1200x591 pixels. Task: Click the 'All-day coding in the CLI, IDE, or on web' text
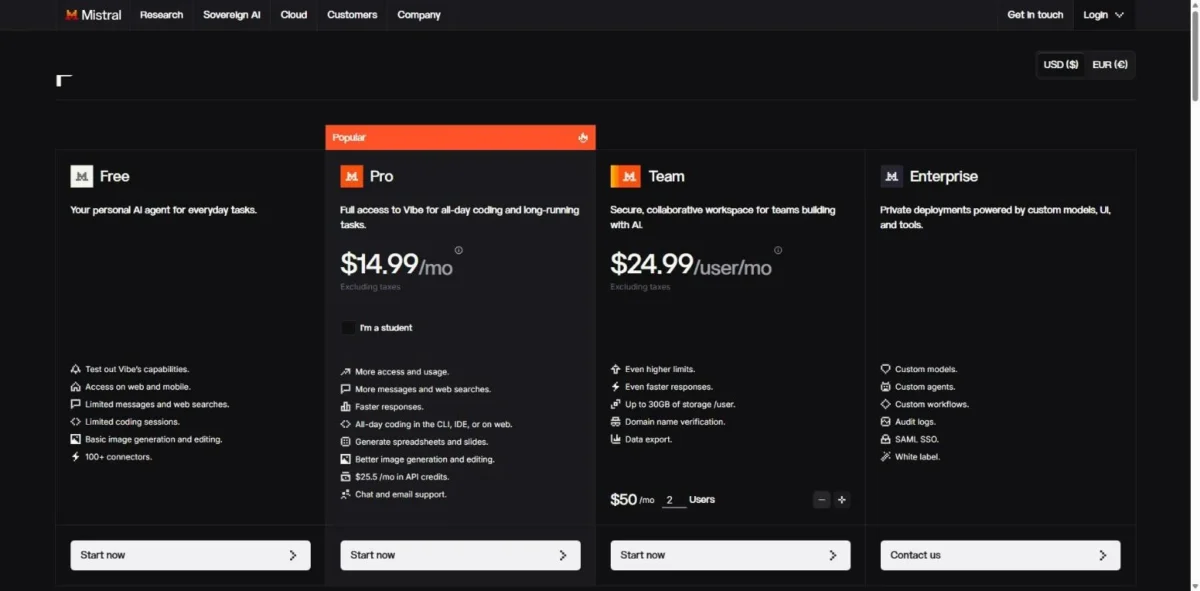(434, 424)
